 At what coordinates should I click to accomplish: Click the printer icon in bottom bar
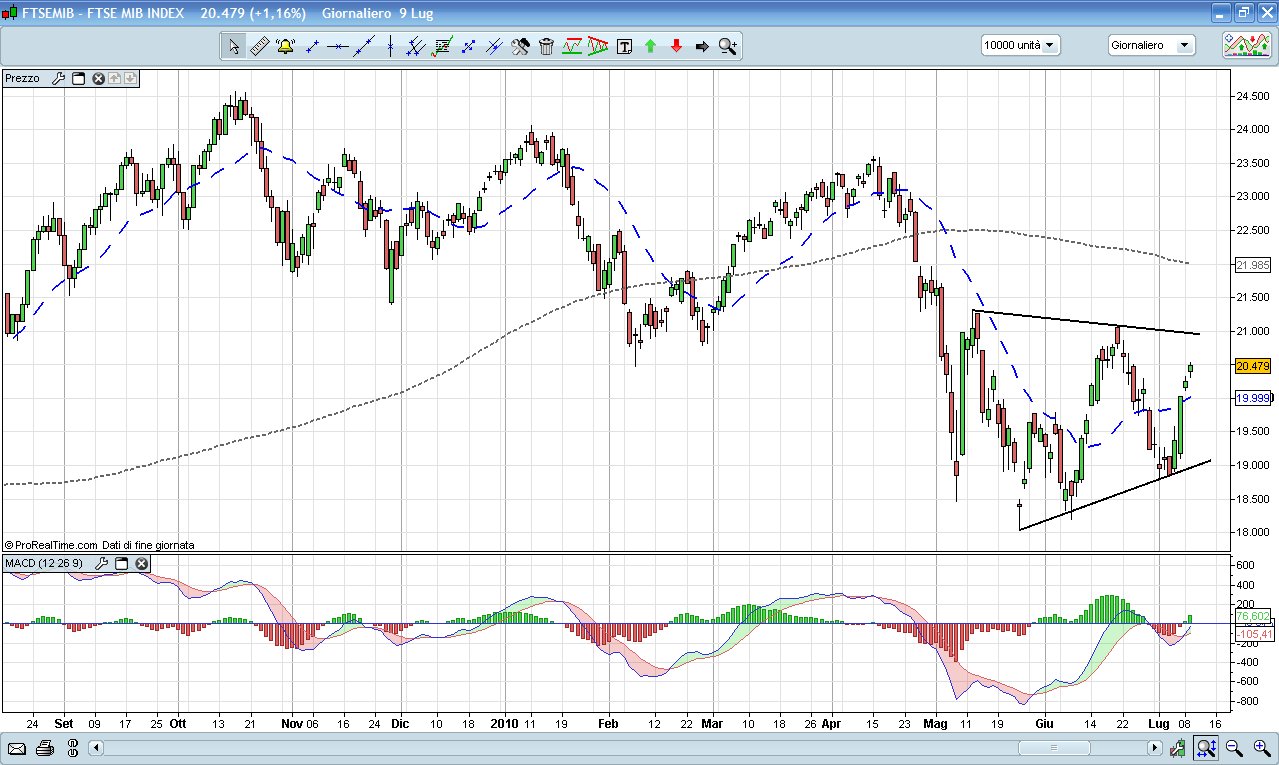coord(44,748)
